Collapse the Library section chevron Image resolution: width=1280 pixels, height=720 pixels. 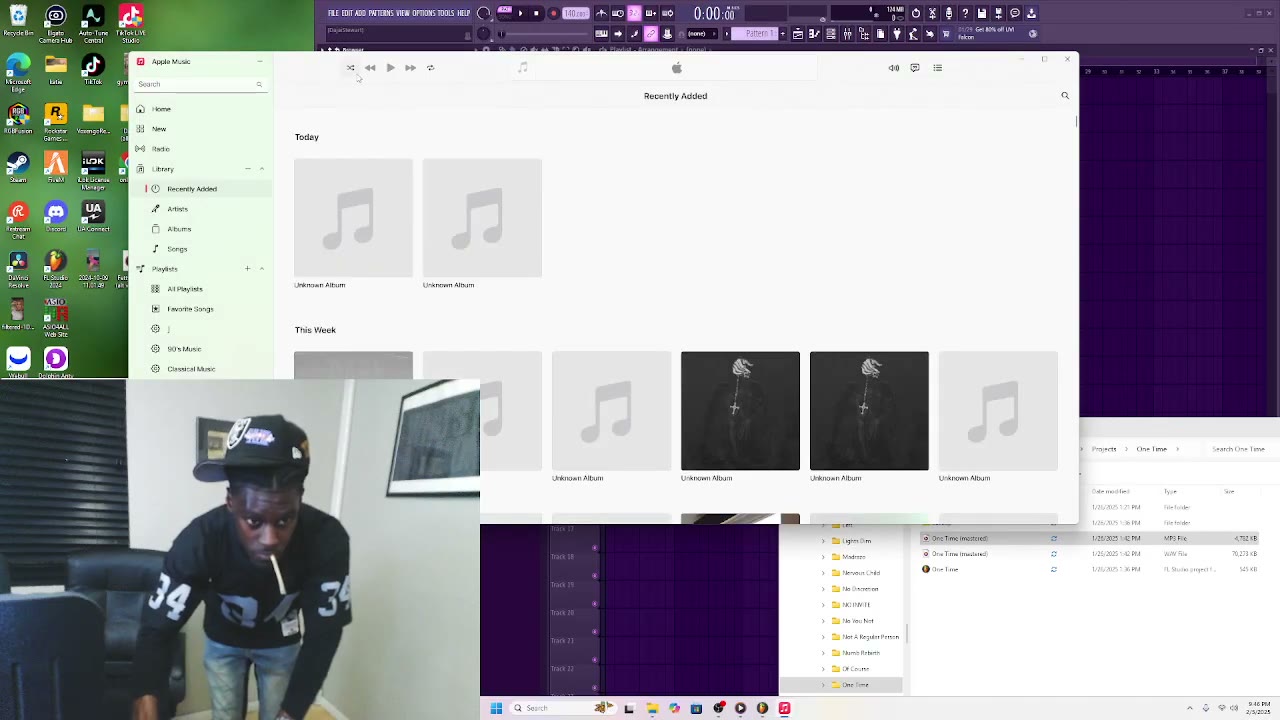(262, 169)
